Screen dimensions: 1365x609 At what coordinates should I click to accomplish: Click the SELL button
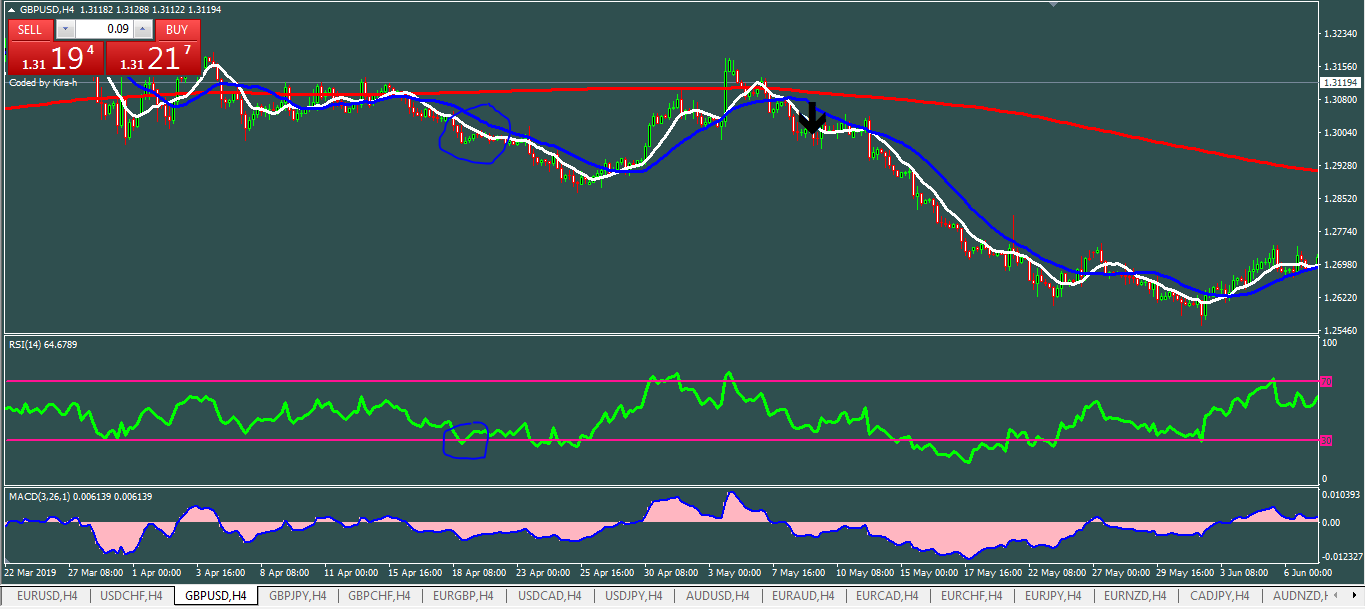(30, 30)
